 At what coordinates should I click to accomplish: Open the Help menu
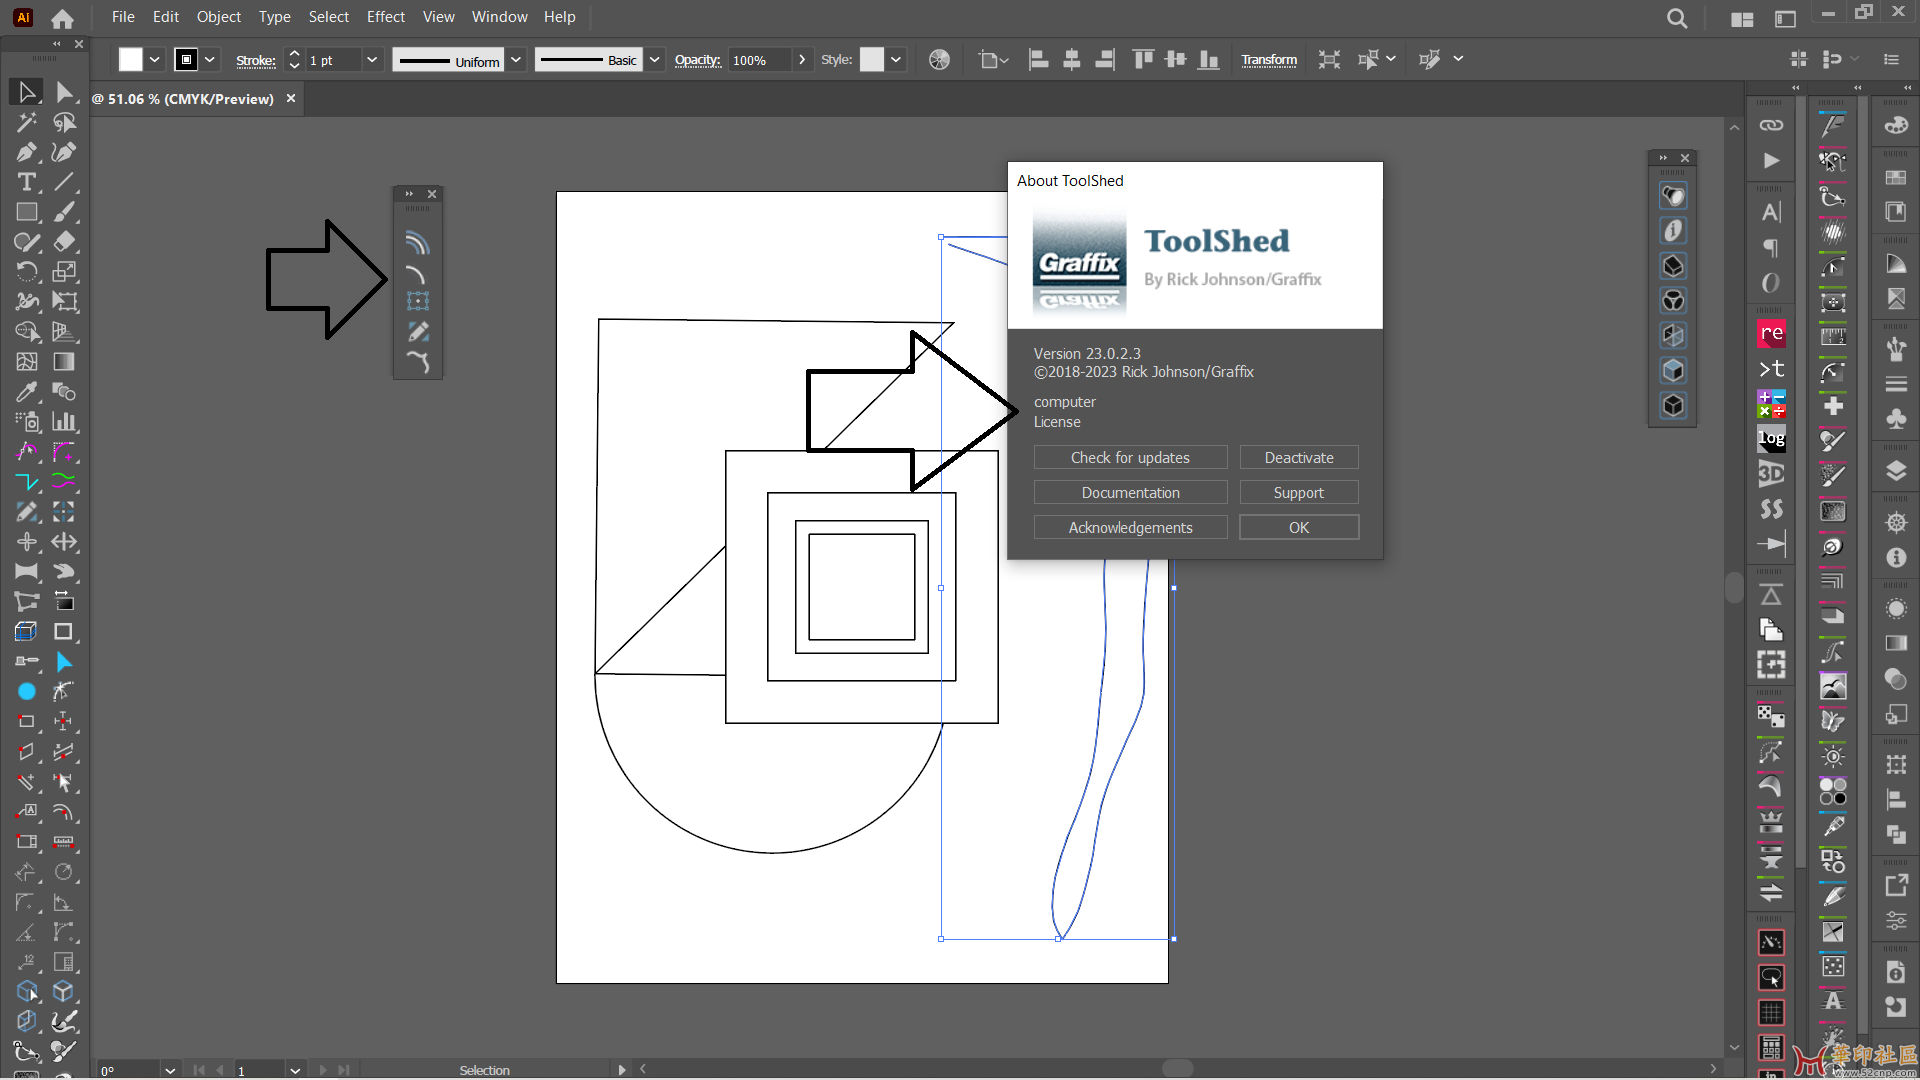560,17
